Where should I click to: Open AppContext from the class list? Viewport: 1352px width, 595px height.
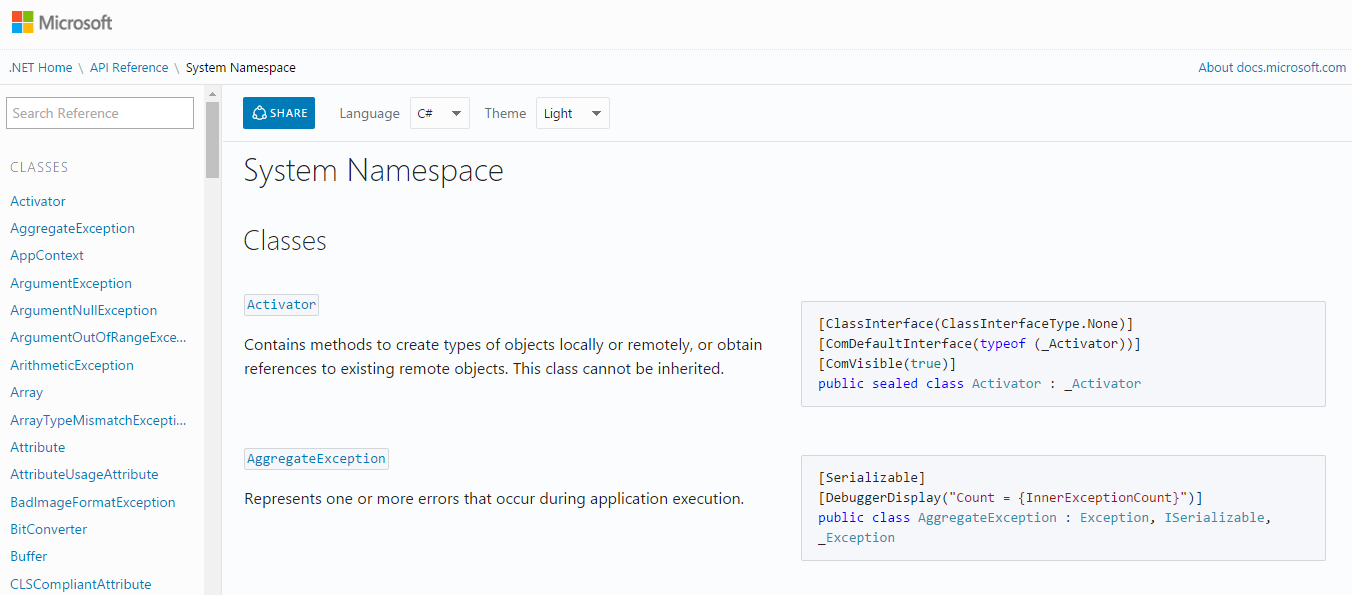coord(47,255)
